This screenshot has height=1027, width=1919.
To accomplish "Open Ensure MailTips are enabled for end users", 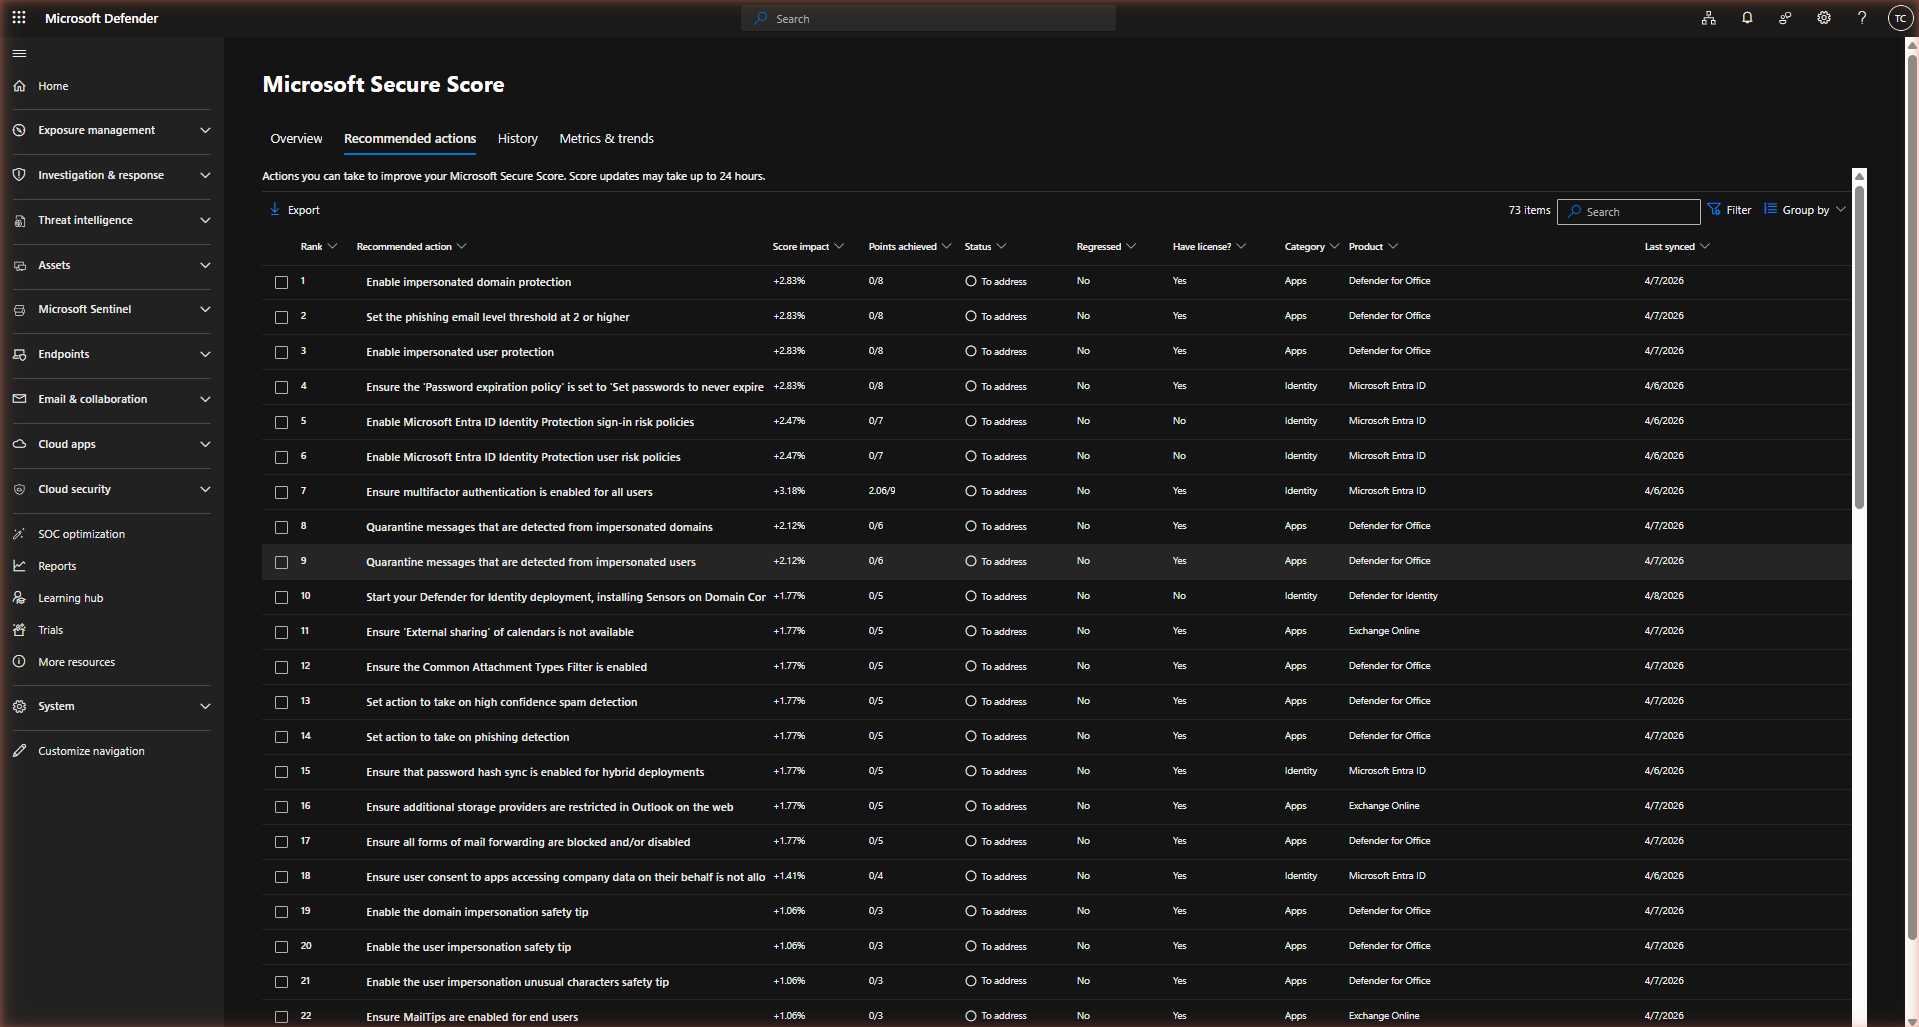I will 472,1017.
